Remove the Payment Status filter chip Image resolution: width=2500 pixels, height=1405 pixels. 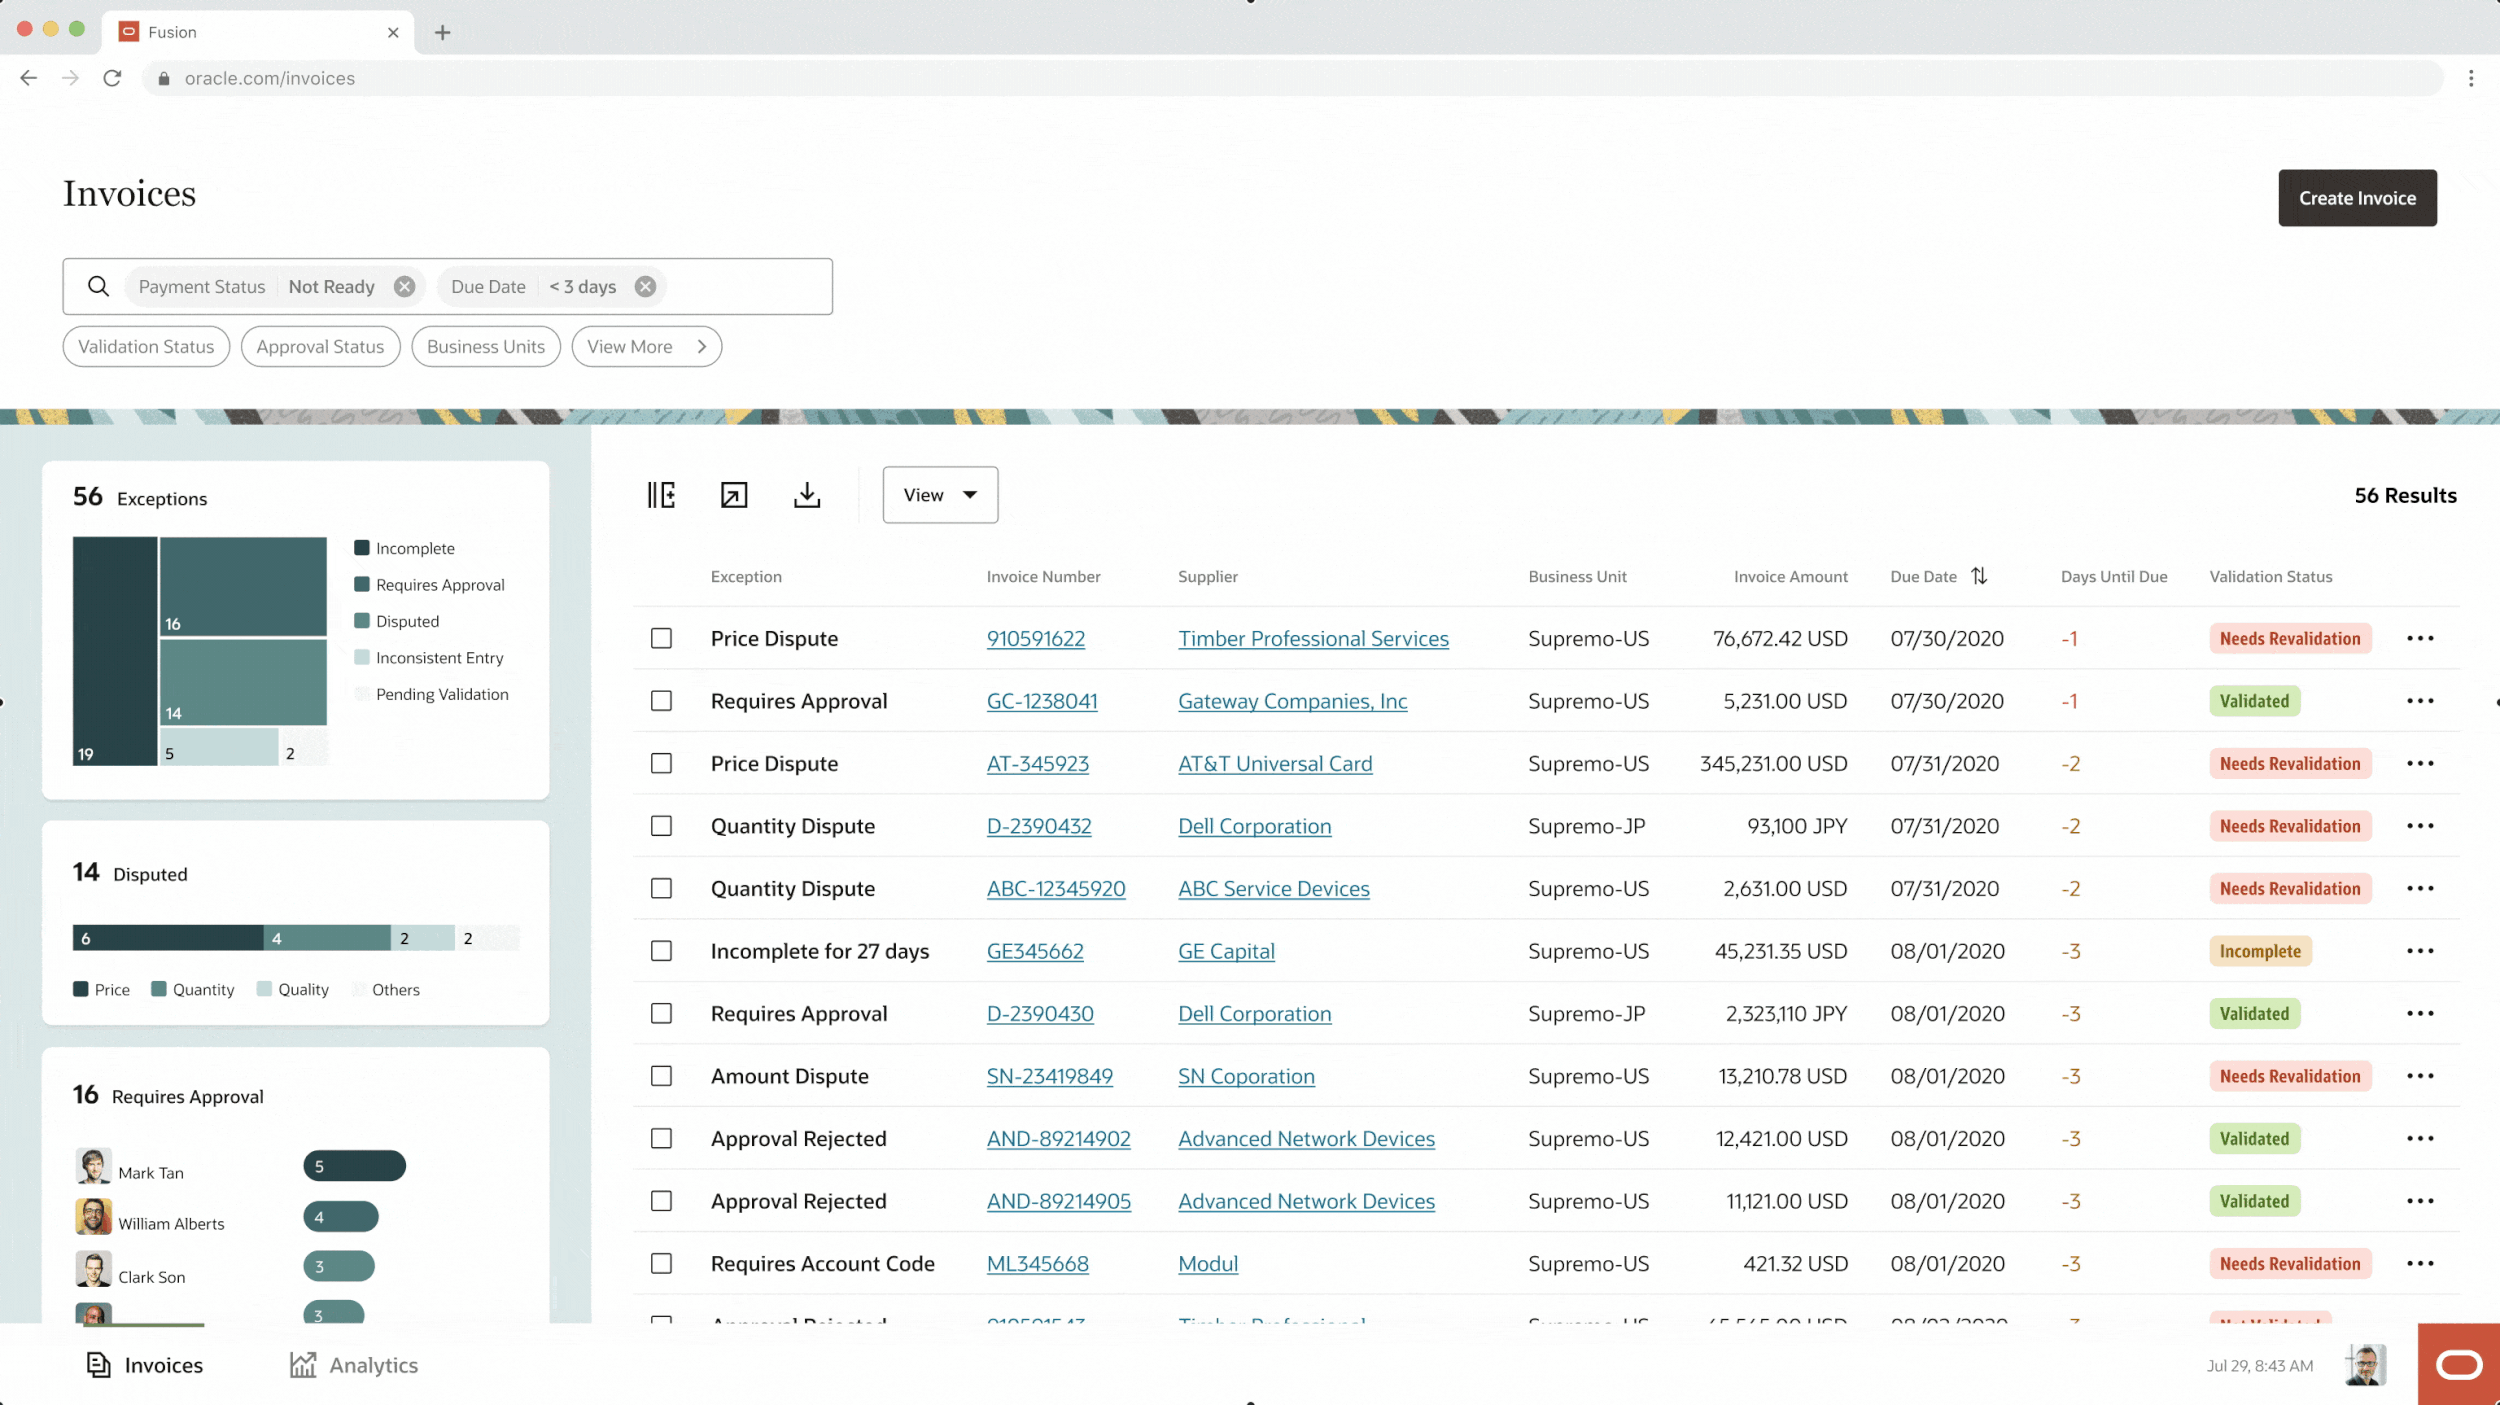click(404, 287)
